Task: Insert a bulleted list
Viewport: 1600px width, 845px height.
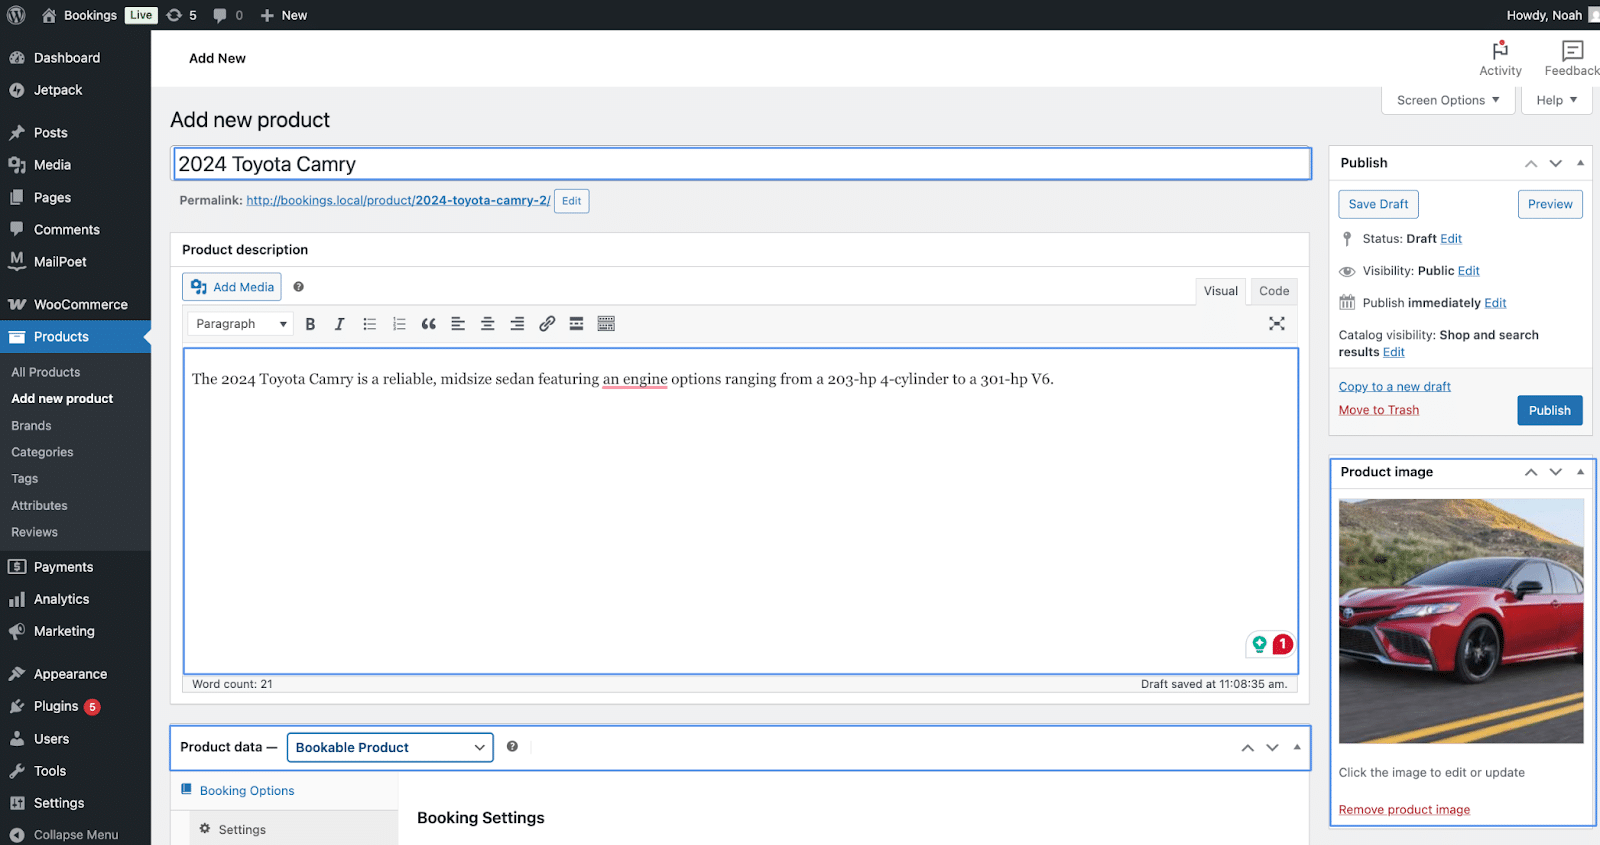Action: coord(369,324)
